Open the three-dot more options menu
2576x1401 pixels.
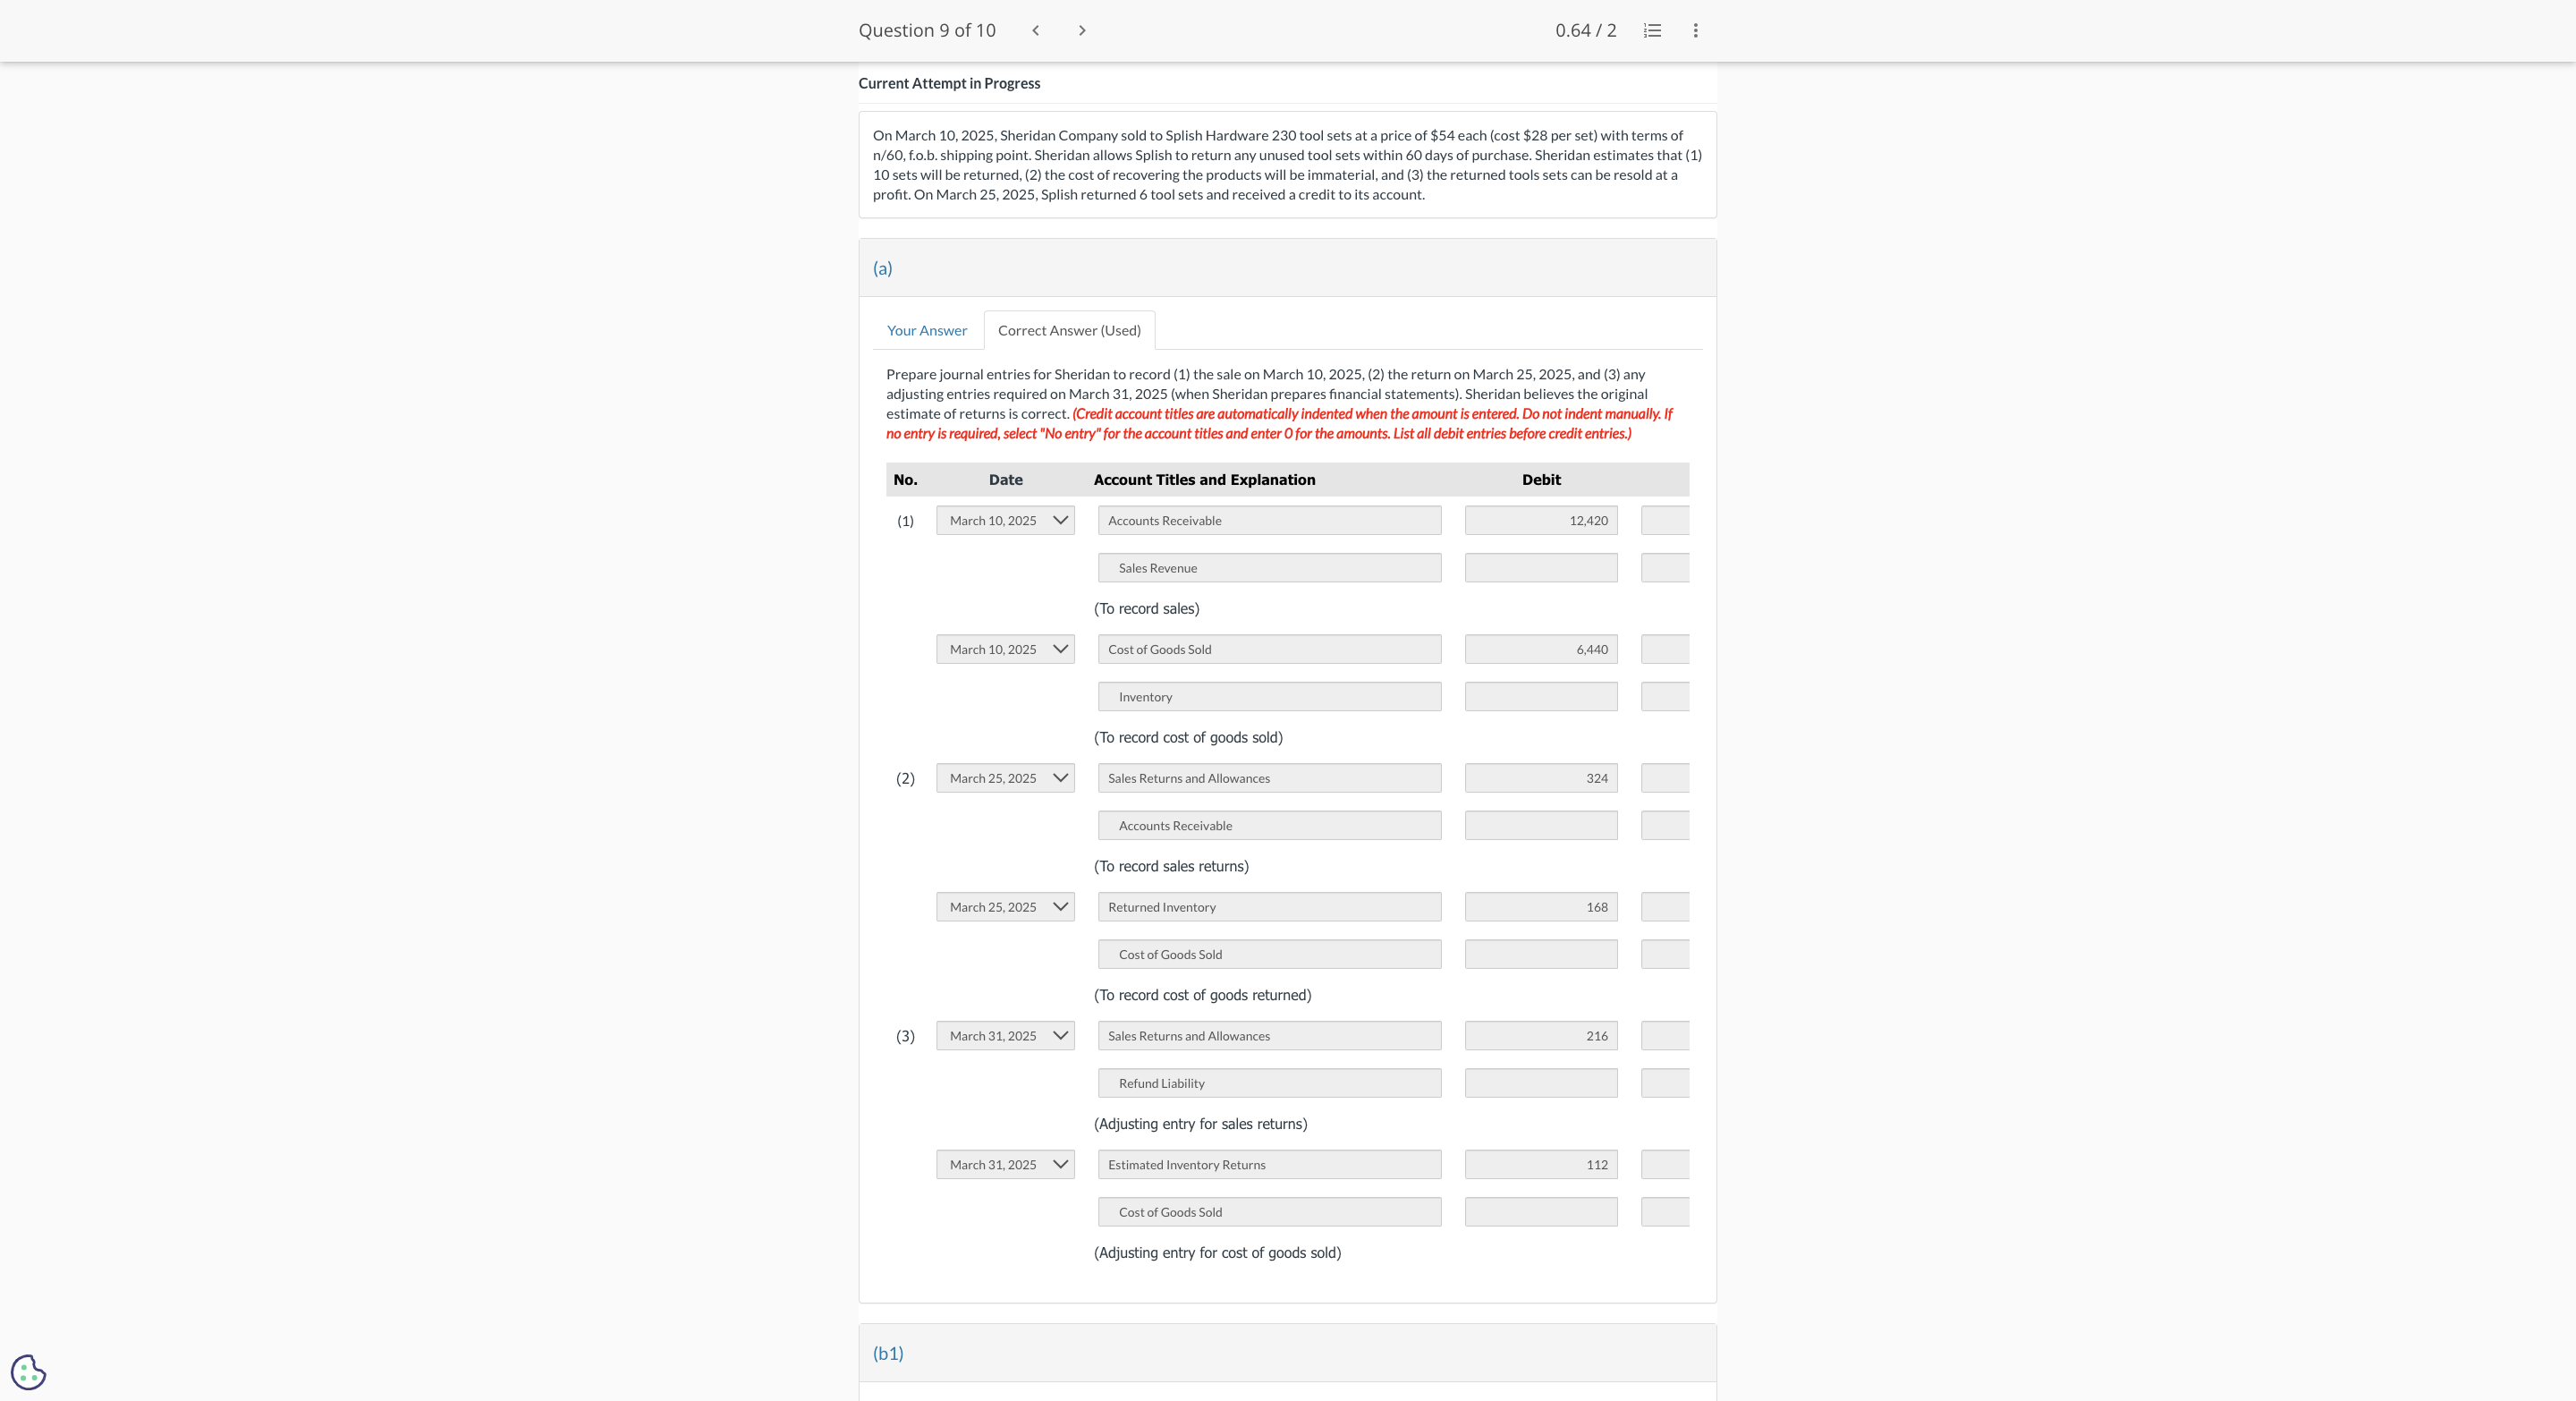click(1695, 30)
